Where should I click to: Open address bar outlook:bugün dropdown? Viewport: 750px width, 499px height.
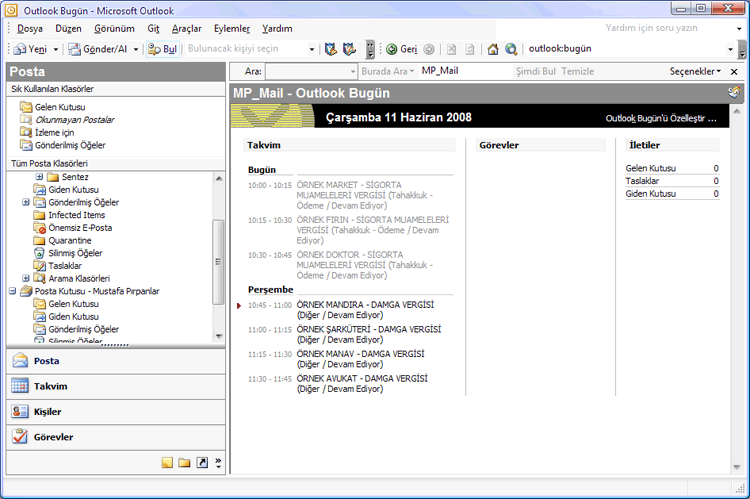pyautogui.click(x=730, y=49)
